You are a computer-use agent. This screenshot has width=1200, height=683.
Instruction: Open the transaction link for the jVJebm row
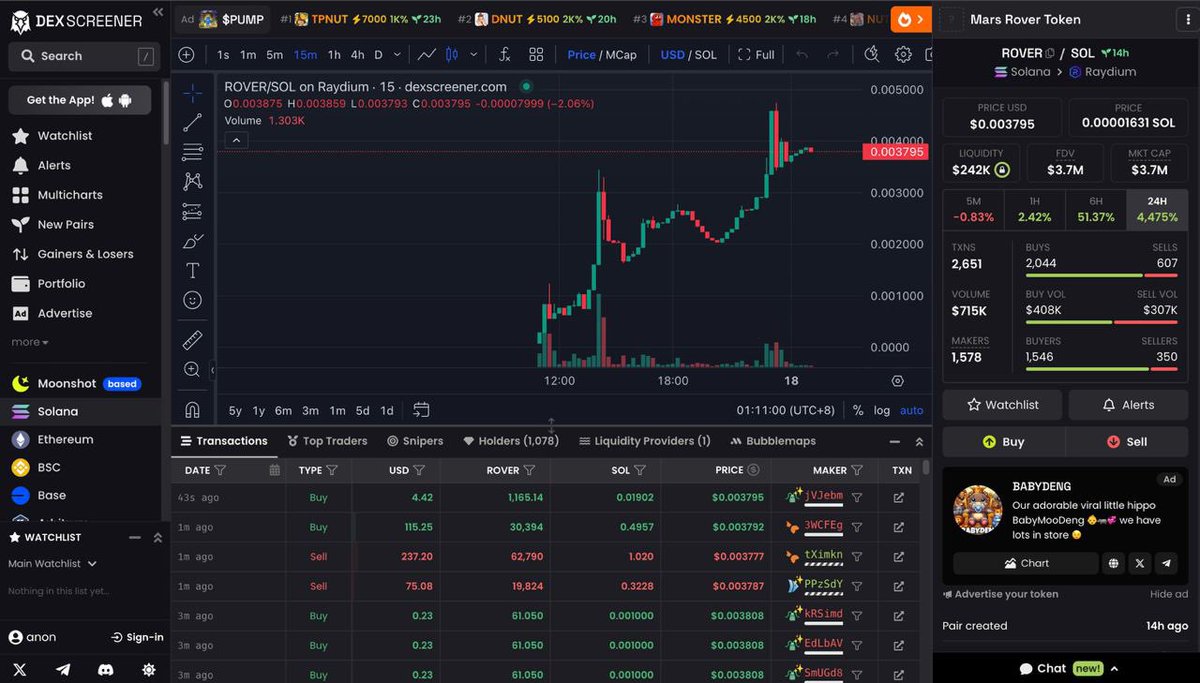click(x=898, y=497)
